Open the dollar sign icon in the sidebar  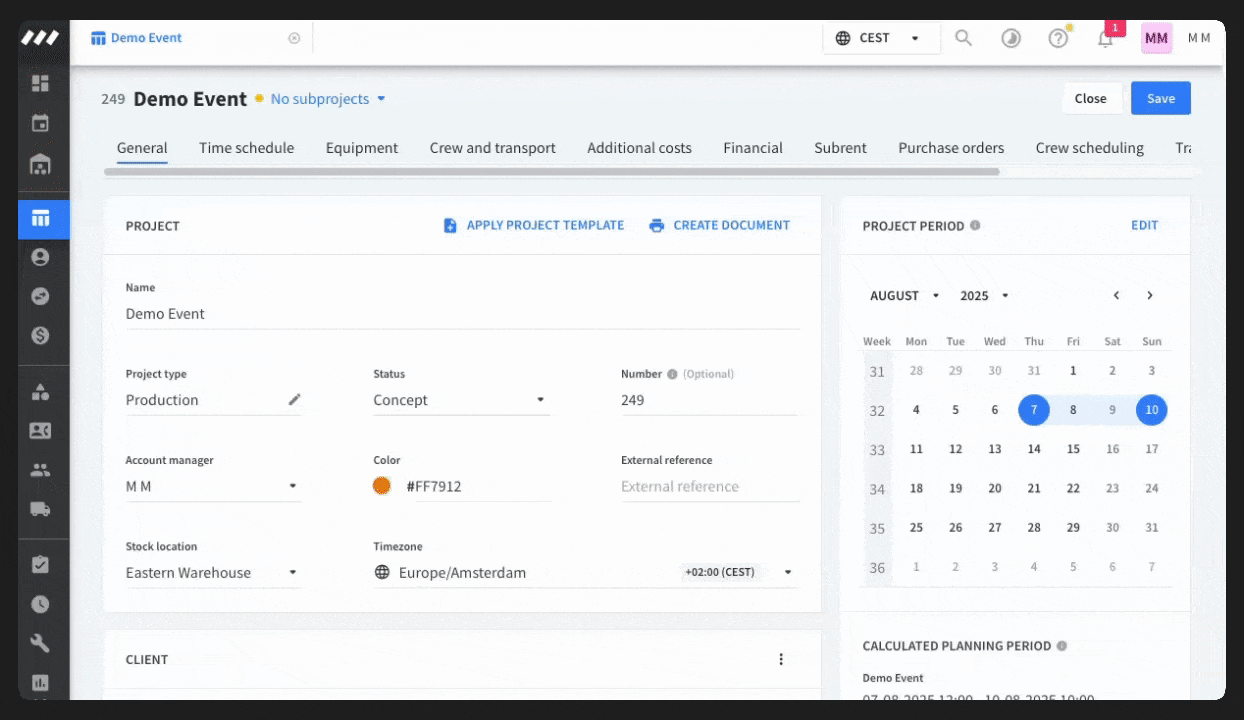pos(40,336)
